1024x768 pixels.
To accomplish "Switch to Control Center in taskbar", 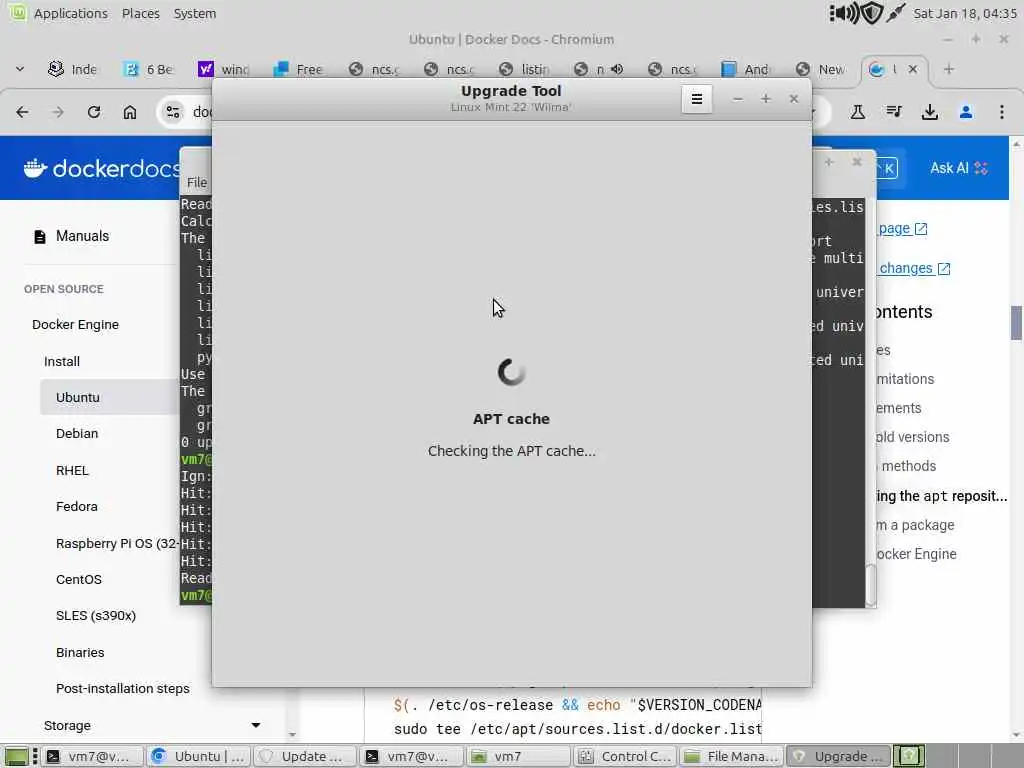I will pyautogui.click(x=625, y=756).
